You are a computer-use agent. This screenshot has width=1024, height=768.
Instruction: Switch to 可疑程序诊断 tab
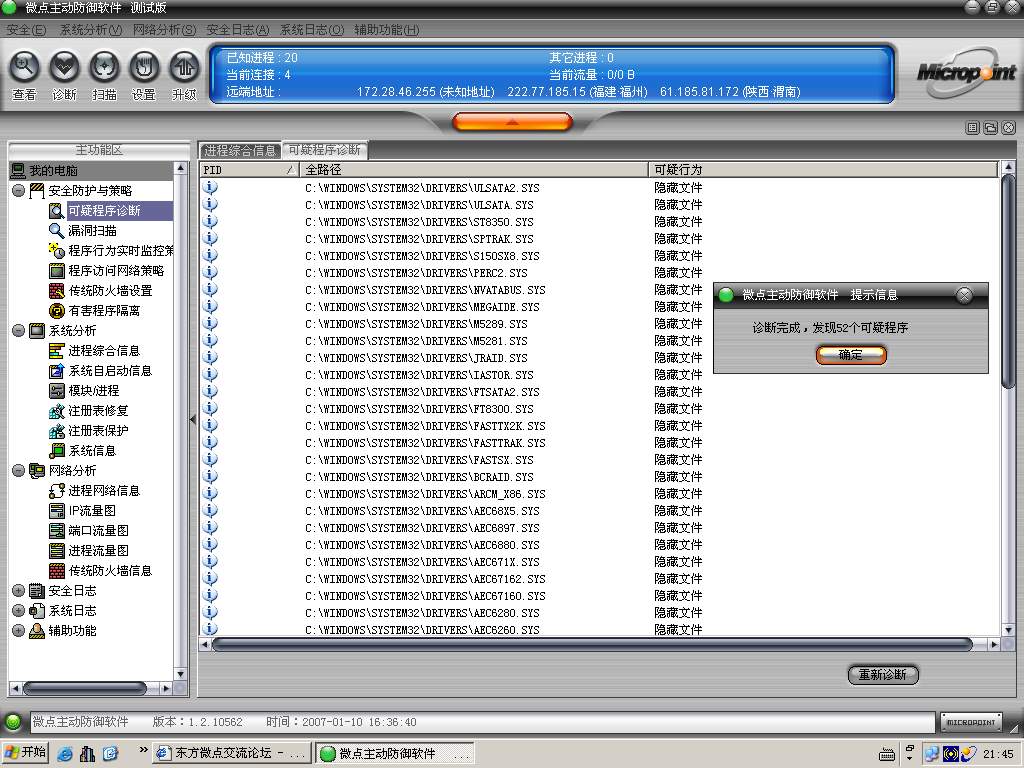(325, 150)
